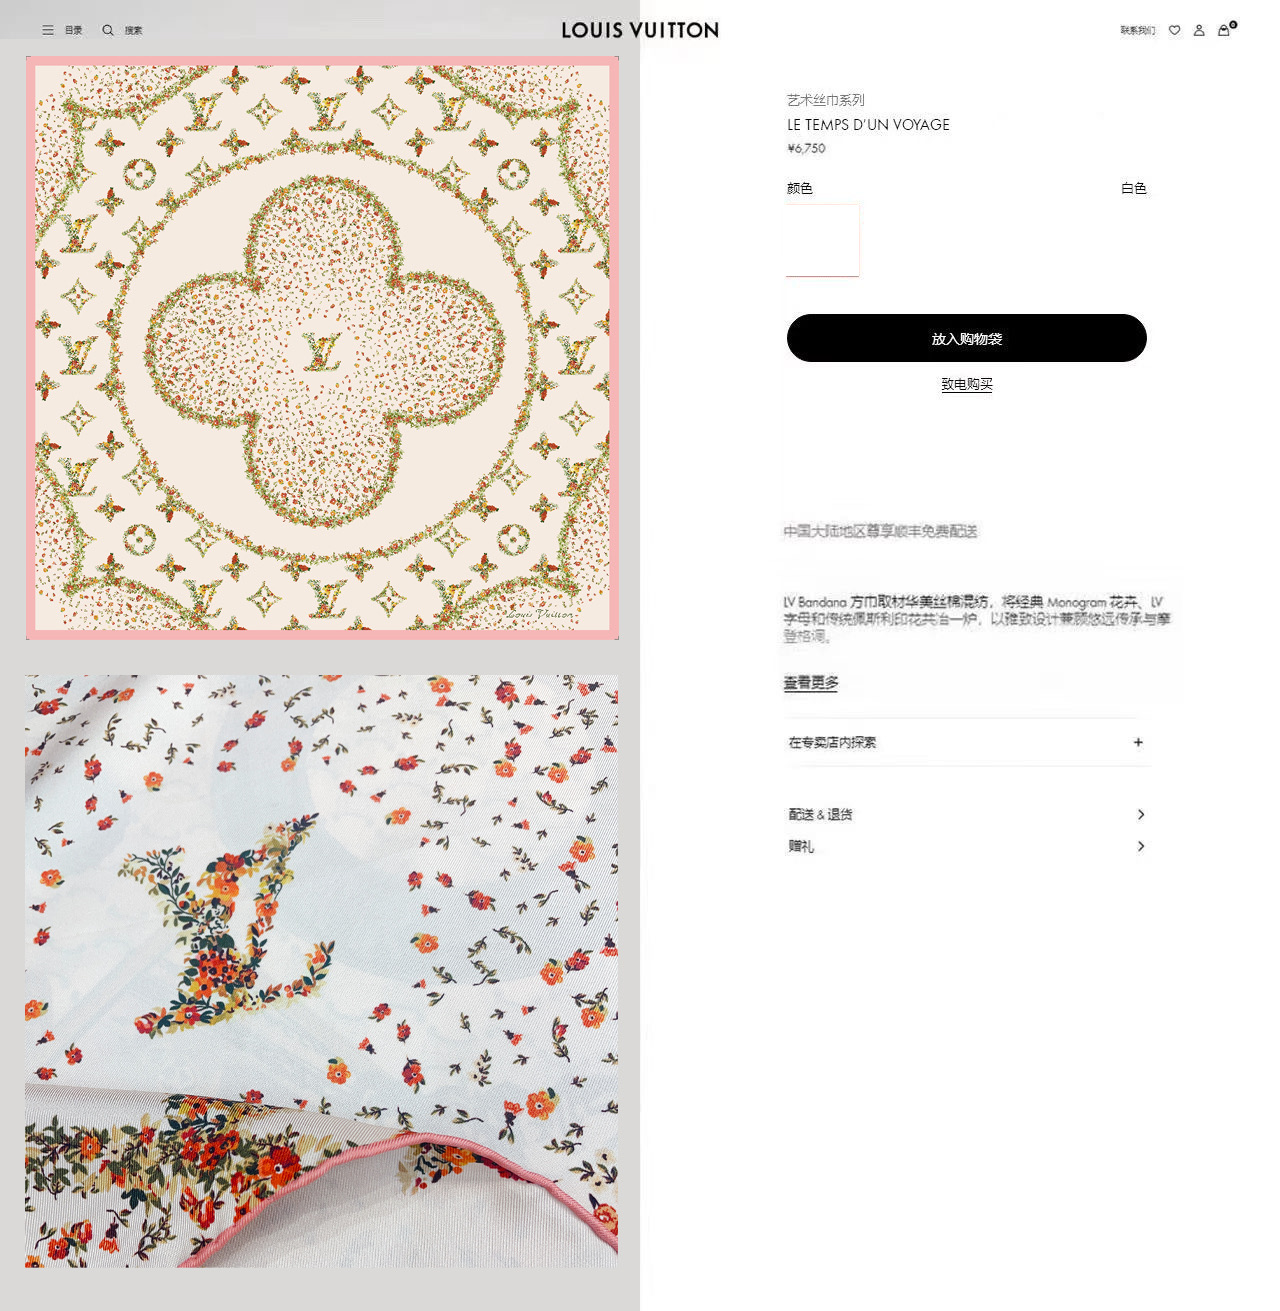Expand the 在专卖店内探索 section
This screenshot has height=1311, width=1280.
(967, 742)
